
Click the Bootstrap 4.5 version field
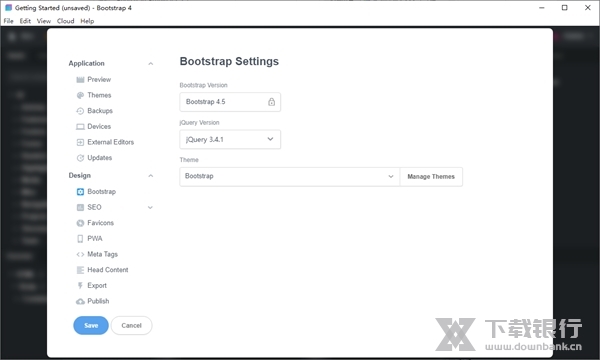click(x=230, y=102)
